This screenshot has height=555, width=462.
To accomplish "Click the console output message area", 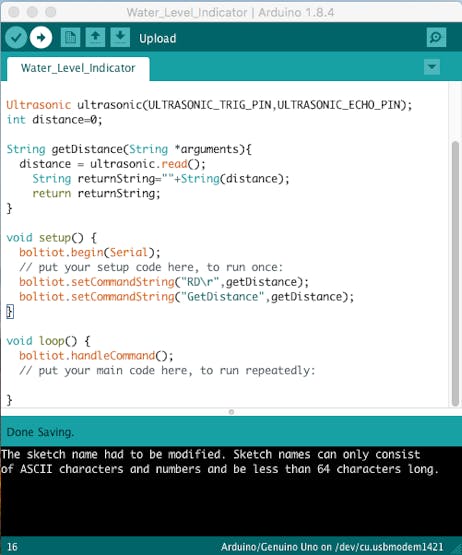I will [x=231, y=491].
